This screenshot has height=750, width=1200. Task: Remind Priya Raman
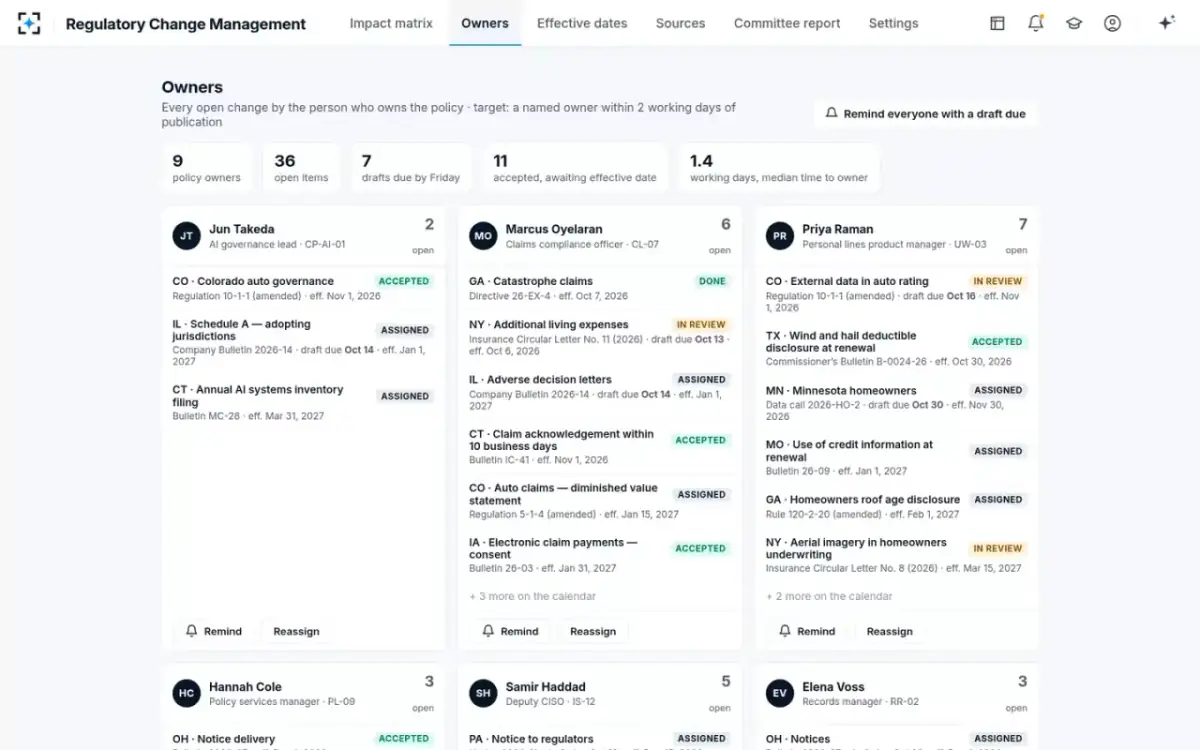pyautogui.click(x=807, y=631)
